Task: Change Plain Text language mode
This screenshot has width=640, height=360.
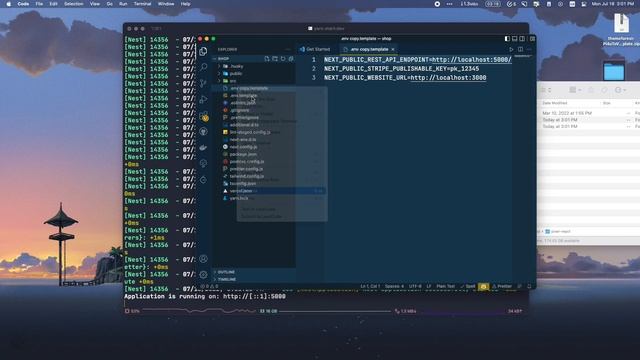Action: tap(445, 287)
